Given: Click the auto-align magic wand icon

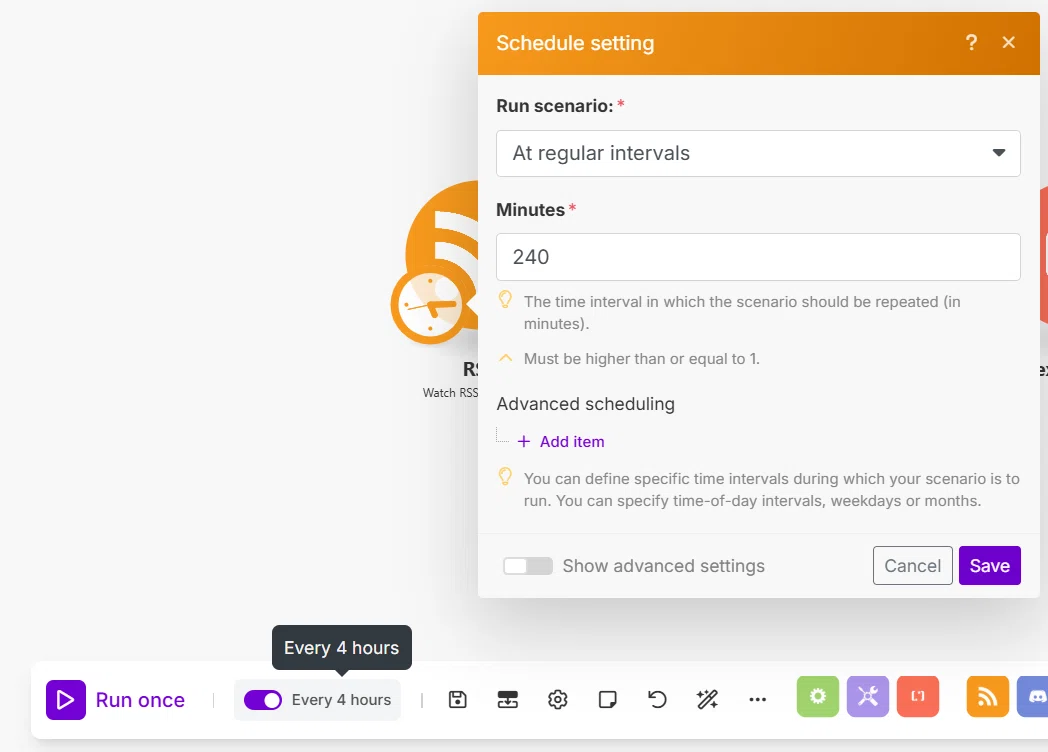Looking at the screenshot, I should (707, 700).
